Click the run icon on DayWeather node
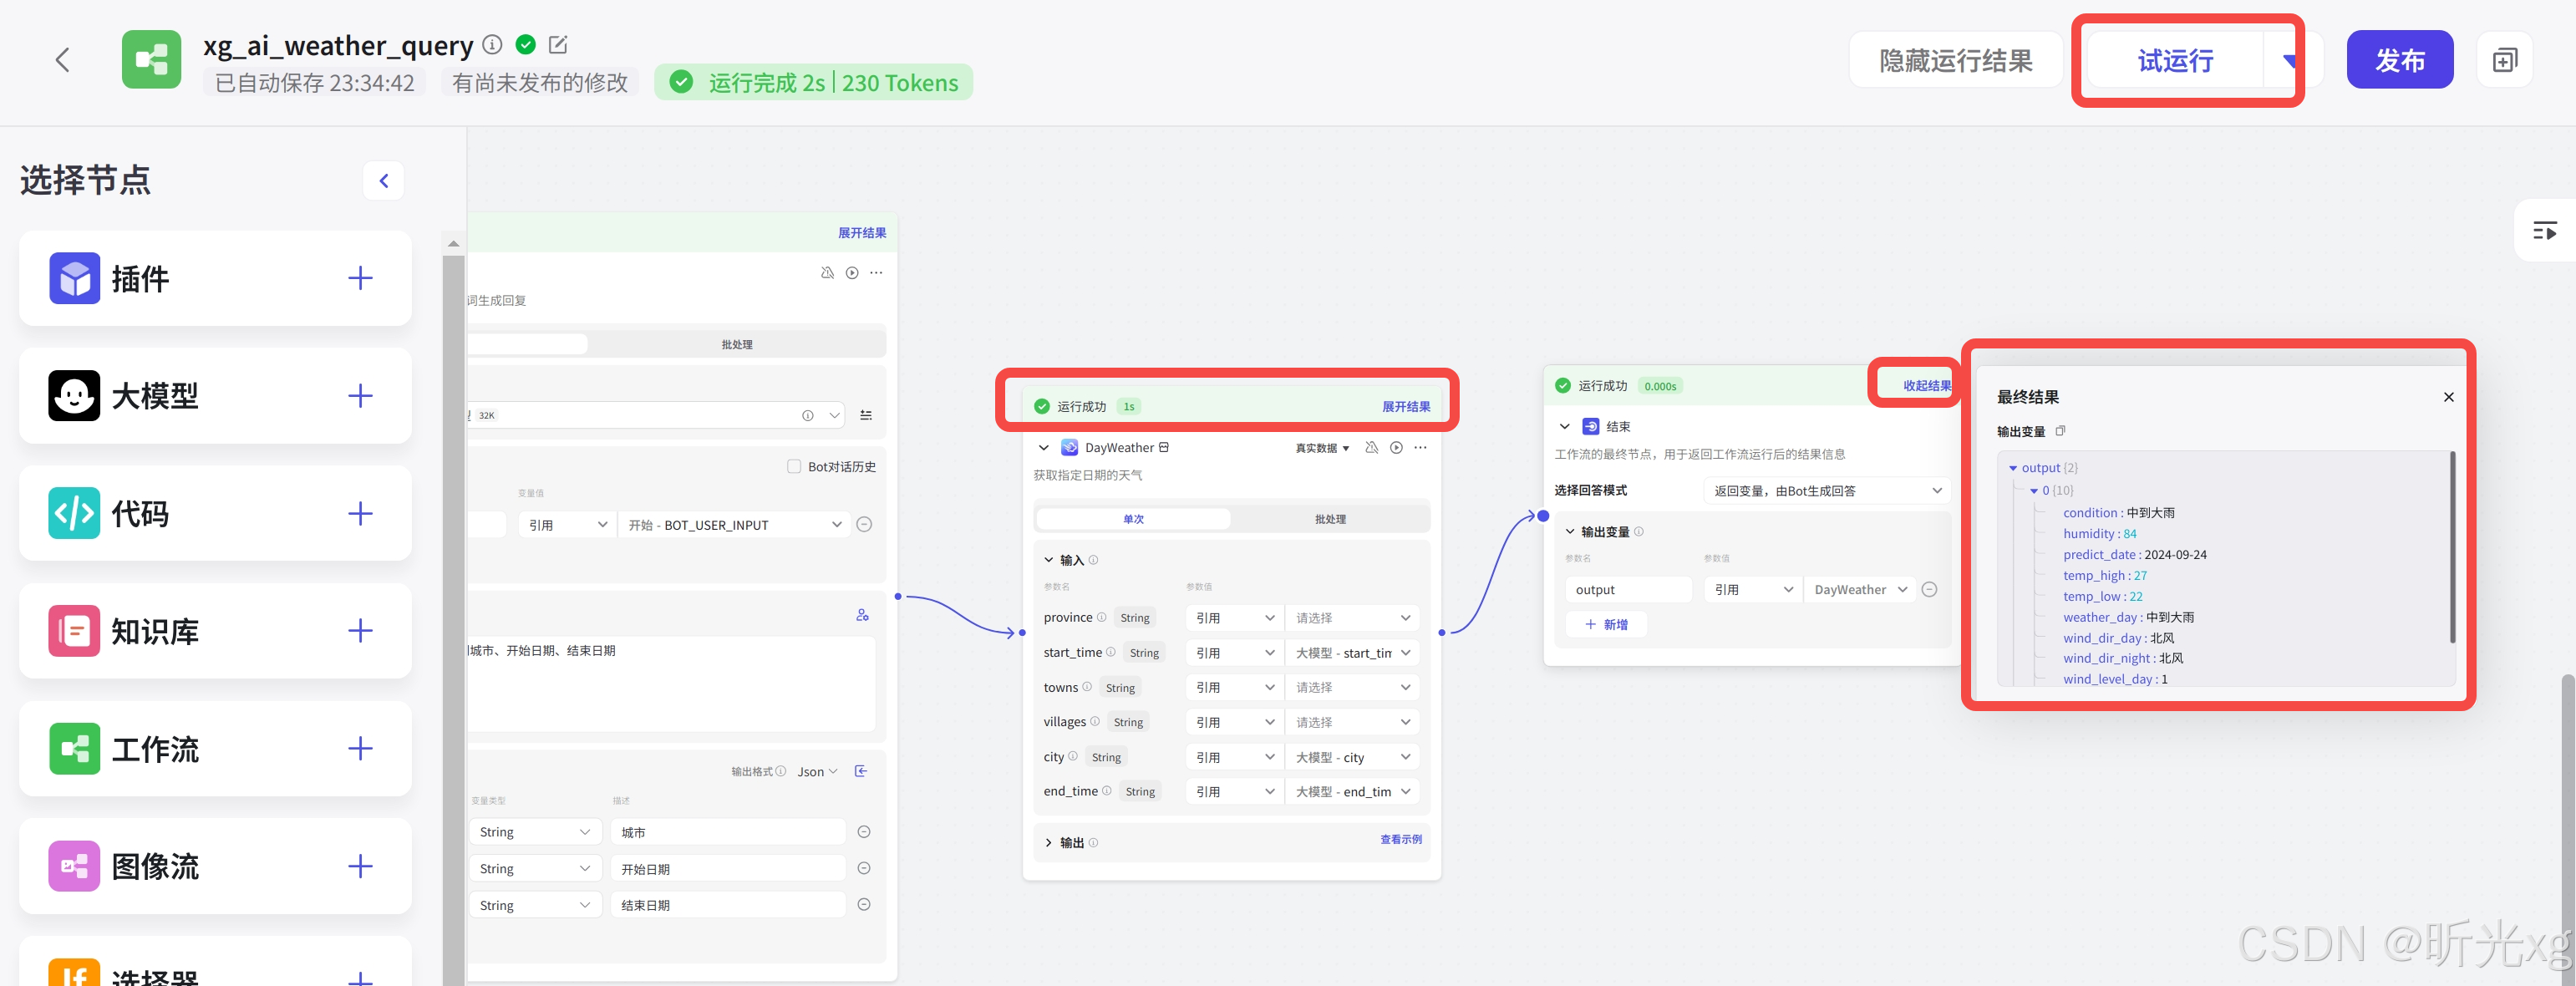The width and height of the screenshot is (2576, 986). coord(1396,448)
